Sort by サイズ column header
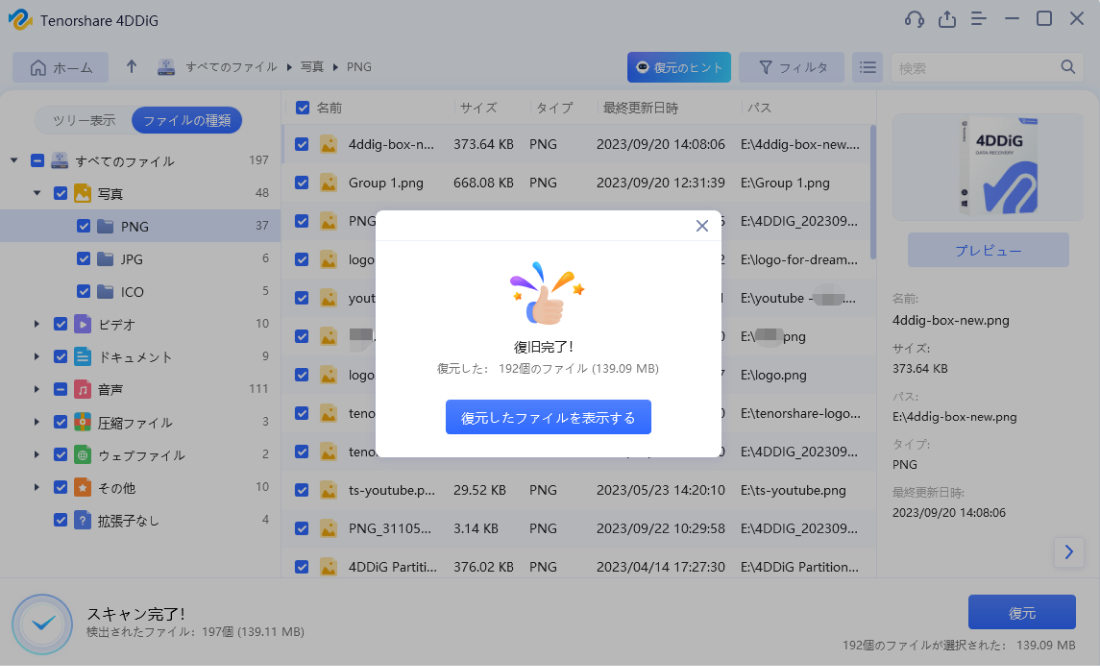 pyautogui.click(x=478, y=107)
